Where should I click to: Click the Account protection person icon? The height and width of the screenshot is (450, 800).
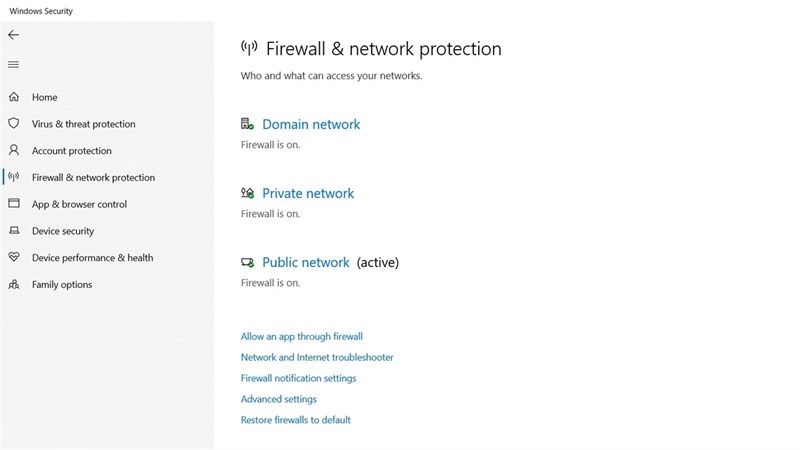[14, 150]
